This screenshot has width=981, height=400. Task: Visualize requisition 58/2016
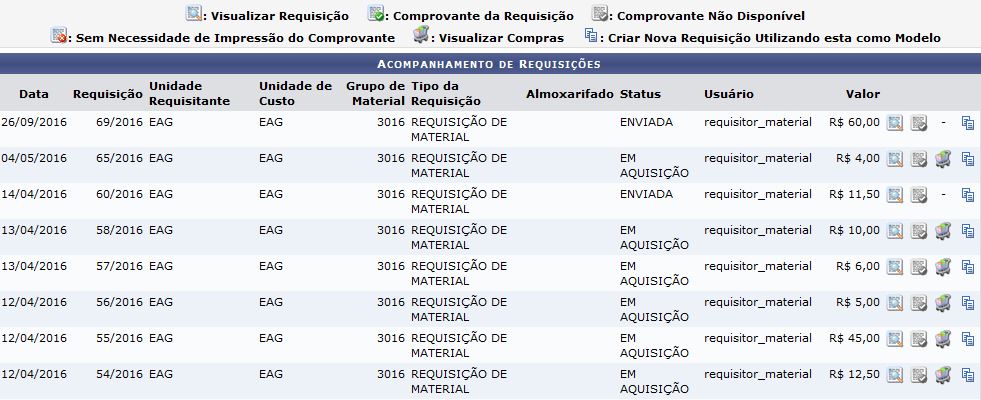tap(895, 231)
